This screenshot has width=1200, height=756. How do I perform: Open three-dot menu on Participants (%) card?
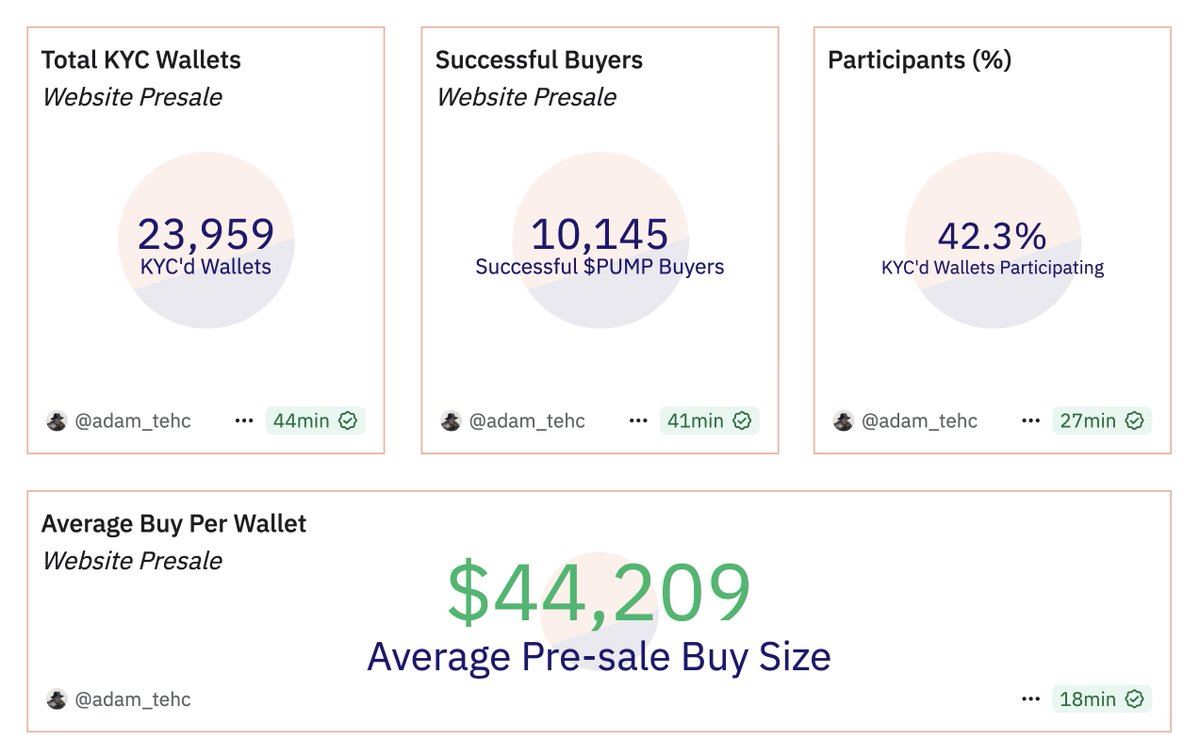pos(1031,421)
